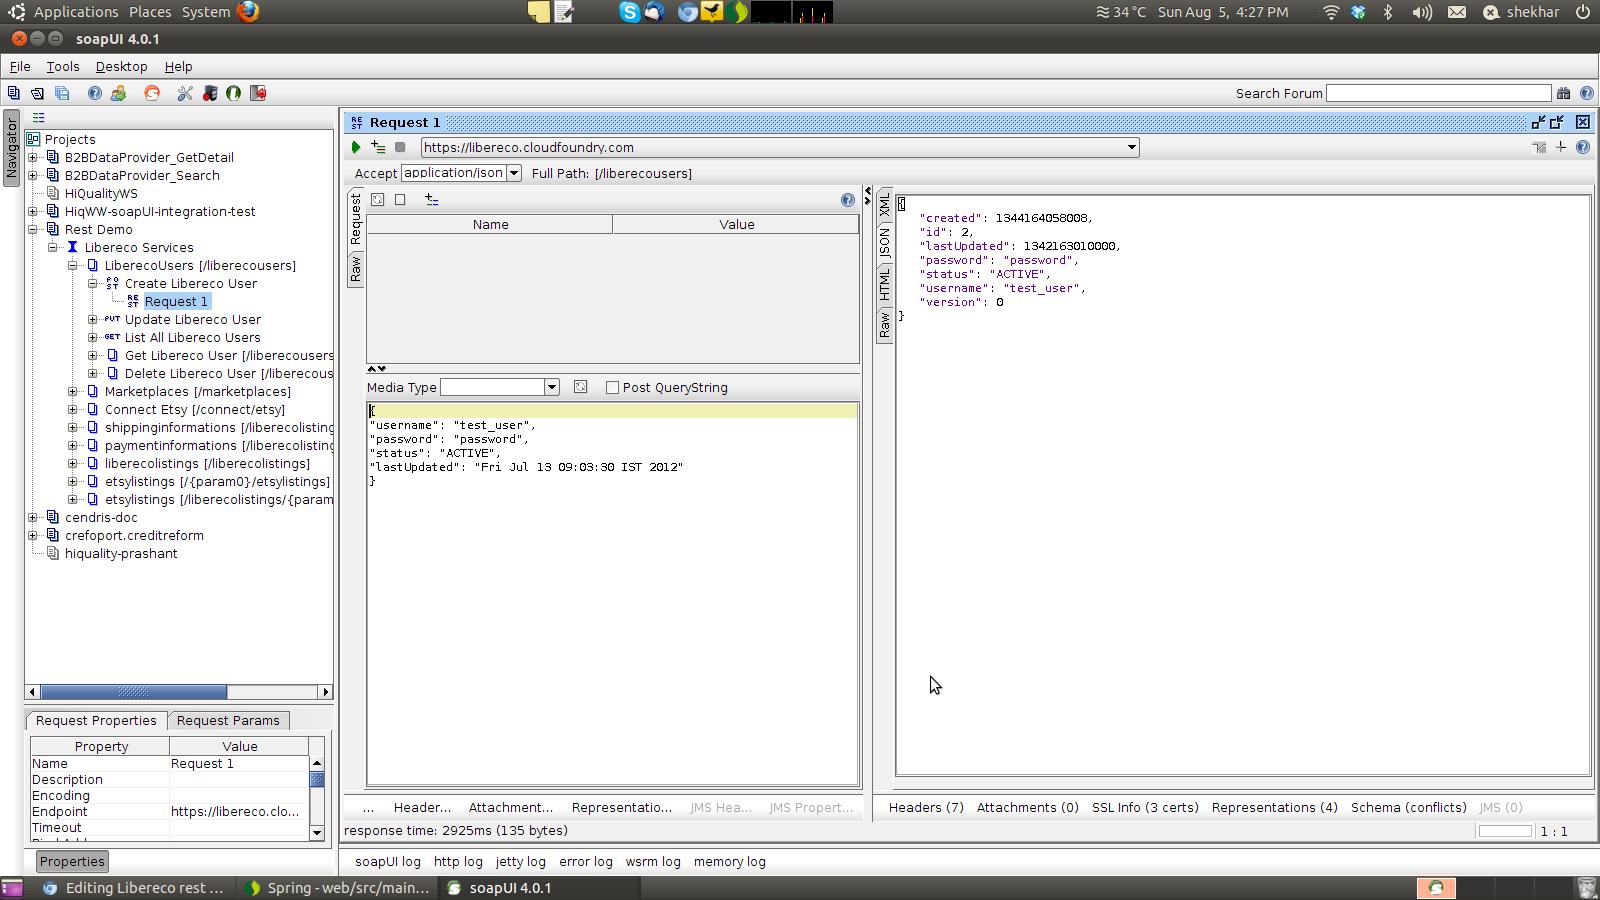
Task: Switch to the Request Params tab
Action: point(228,721)
